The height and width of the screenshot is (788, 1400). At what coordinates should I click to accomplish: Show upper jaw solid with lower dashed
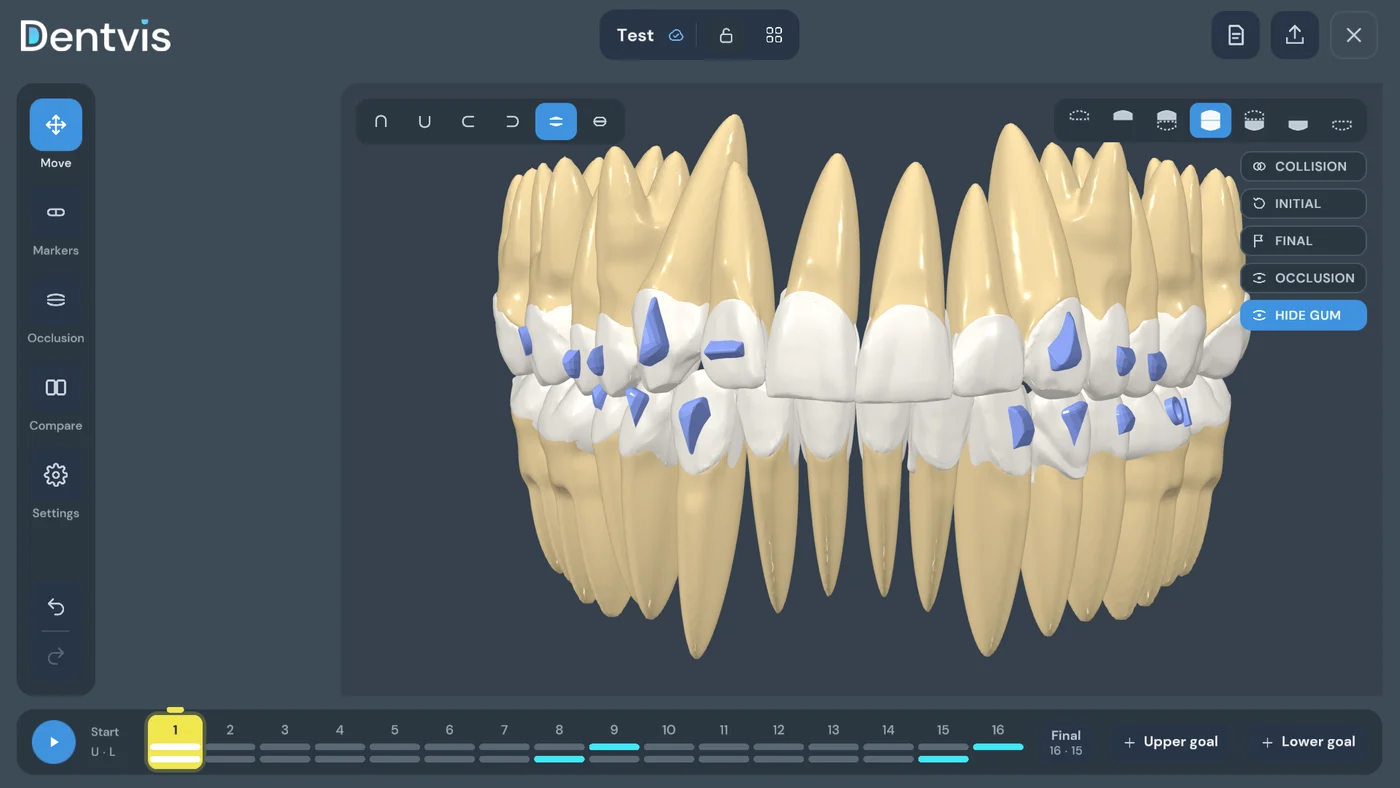[x=1167, y=120]
